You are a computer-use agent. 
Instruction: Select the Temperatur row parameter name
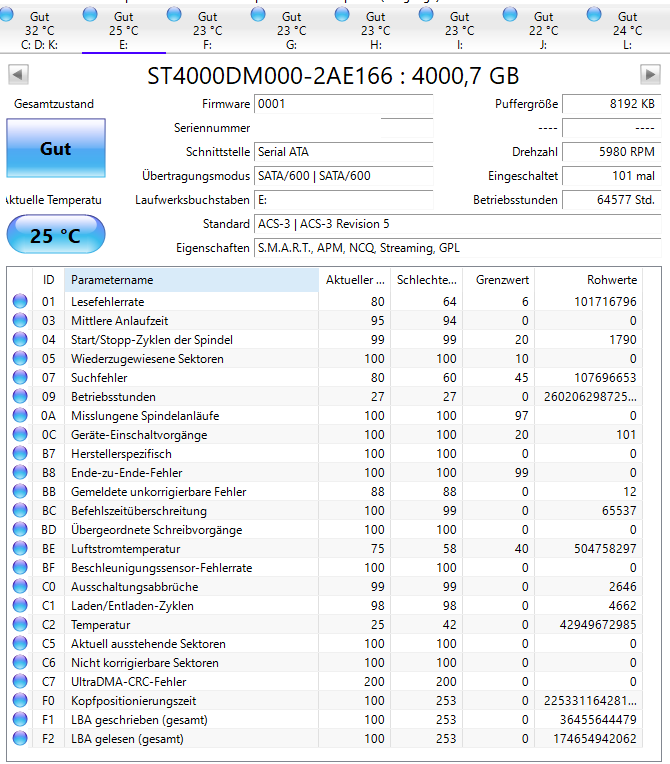100,625
